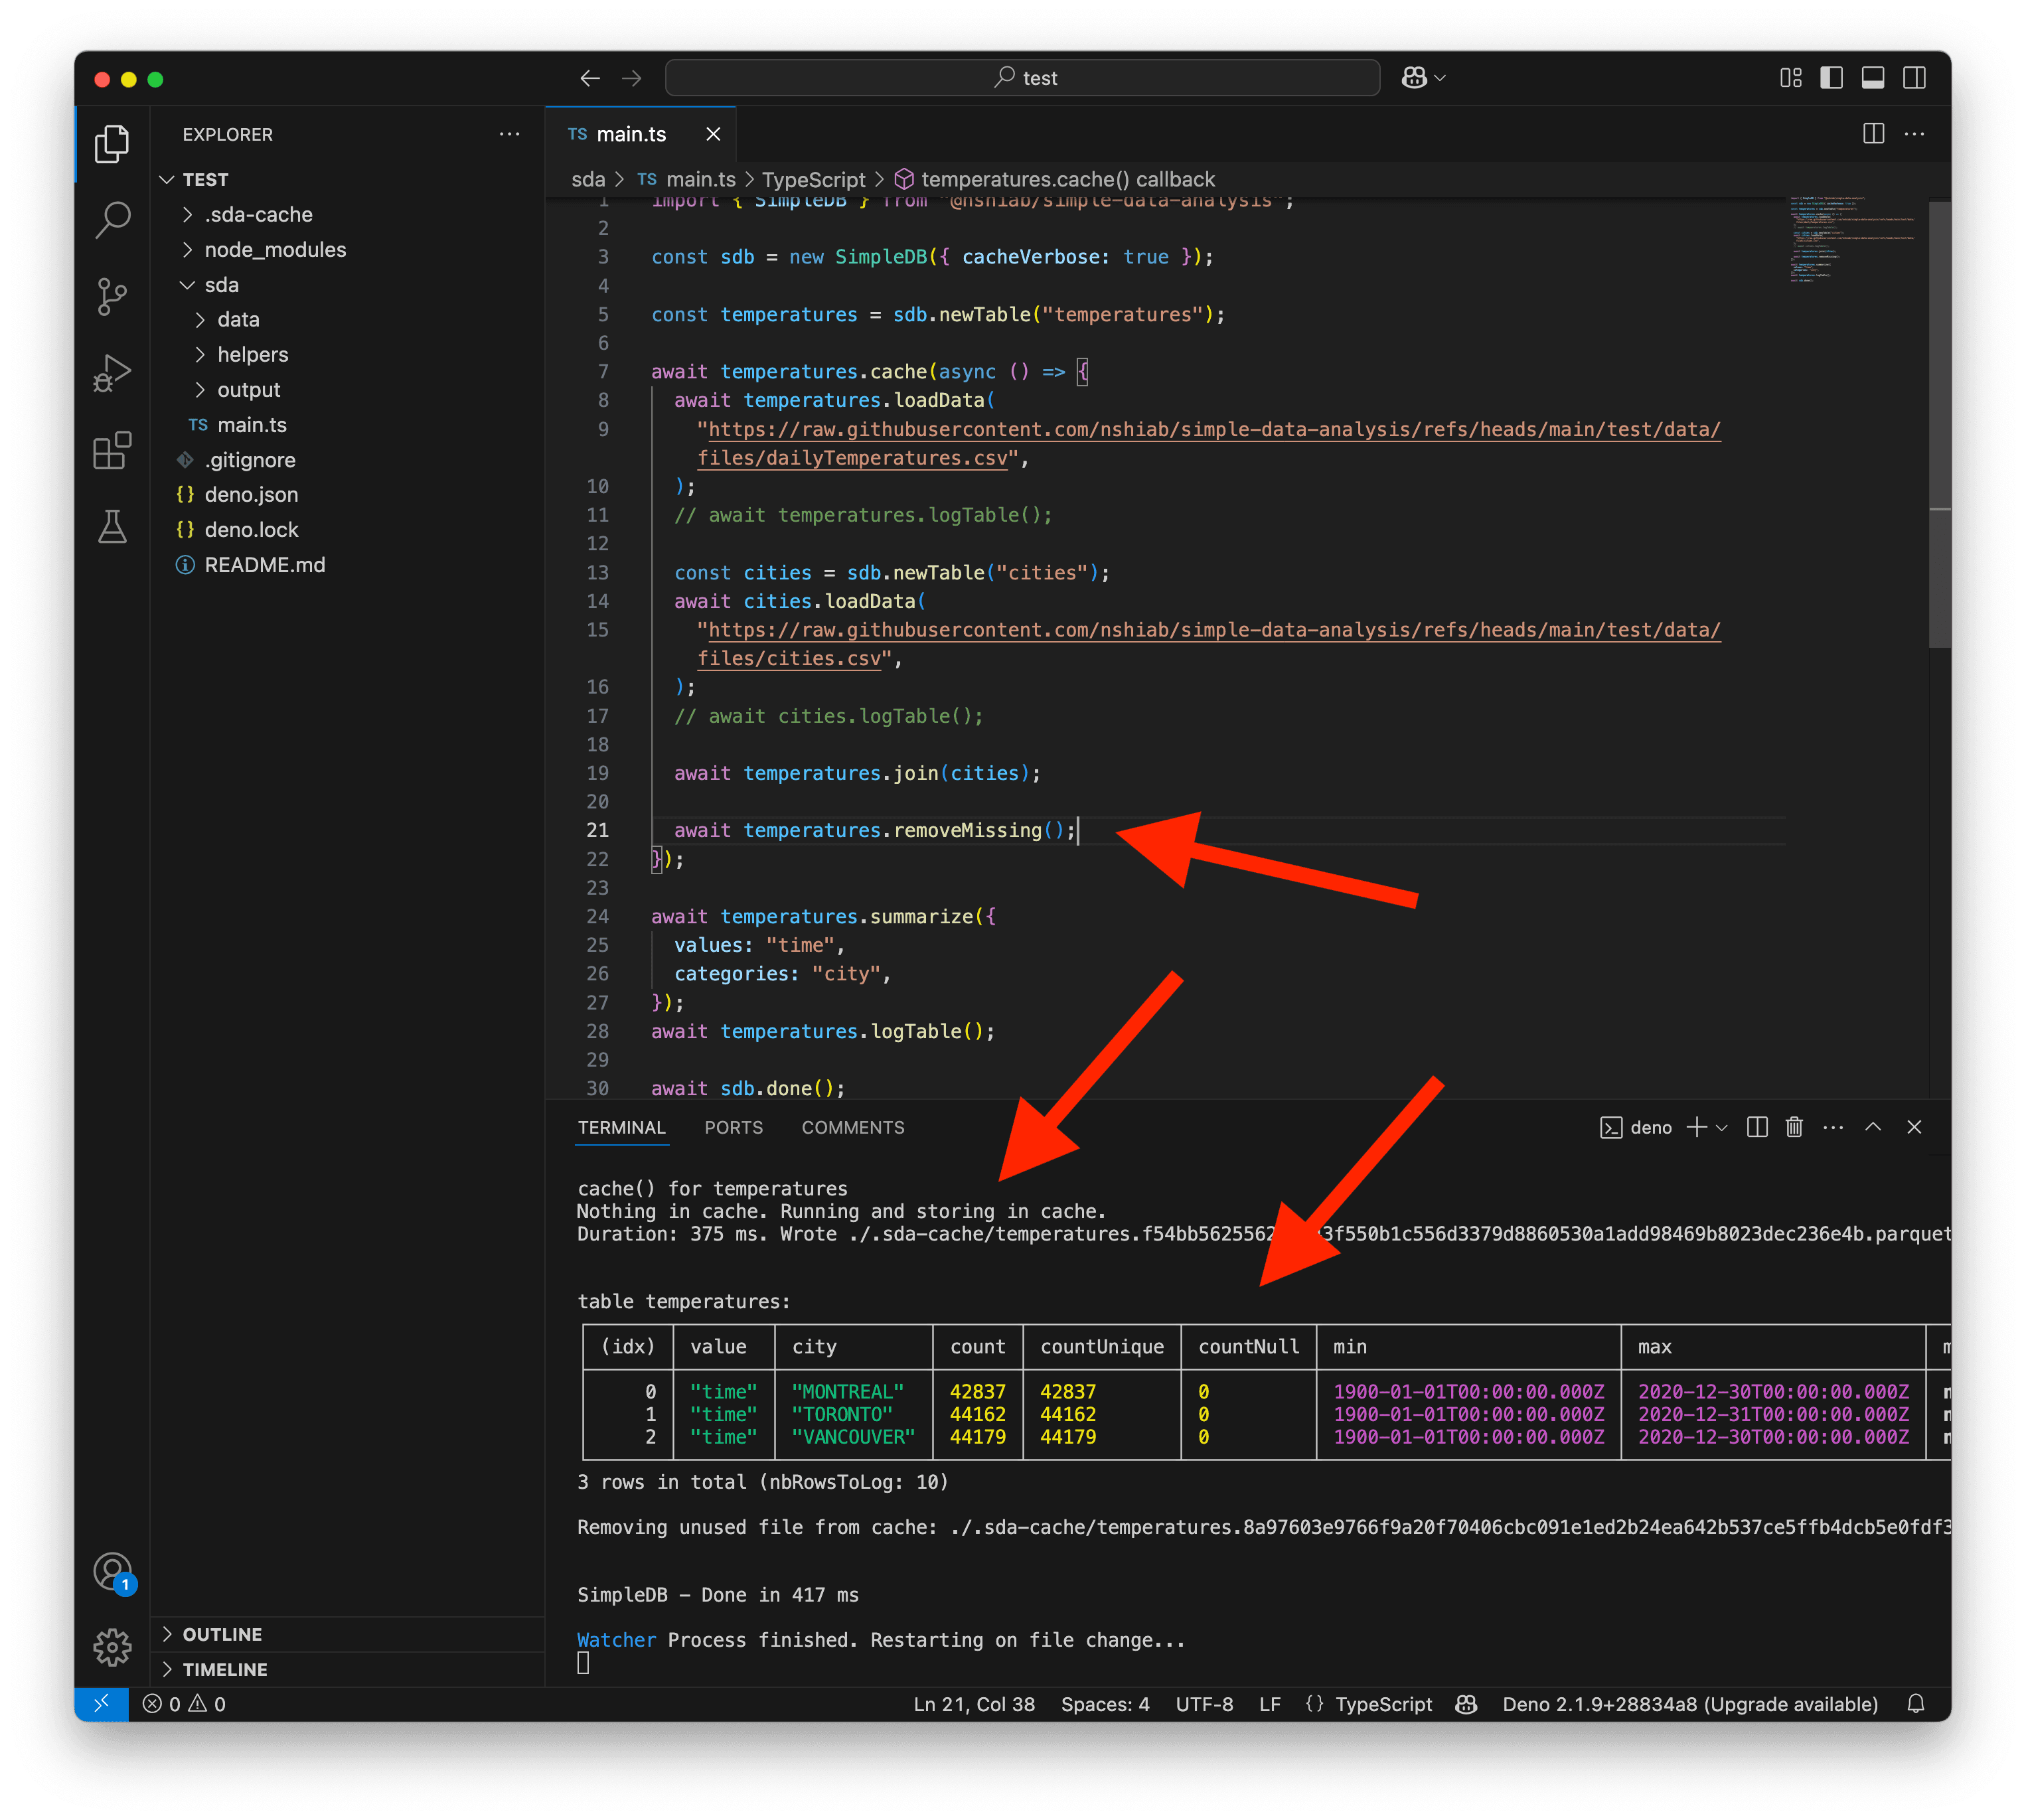Click Customize Layout icon
The width and height of the screenshot is (2026, 1820).
1790,78
